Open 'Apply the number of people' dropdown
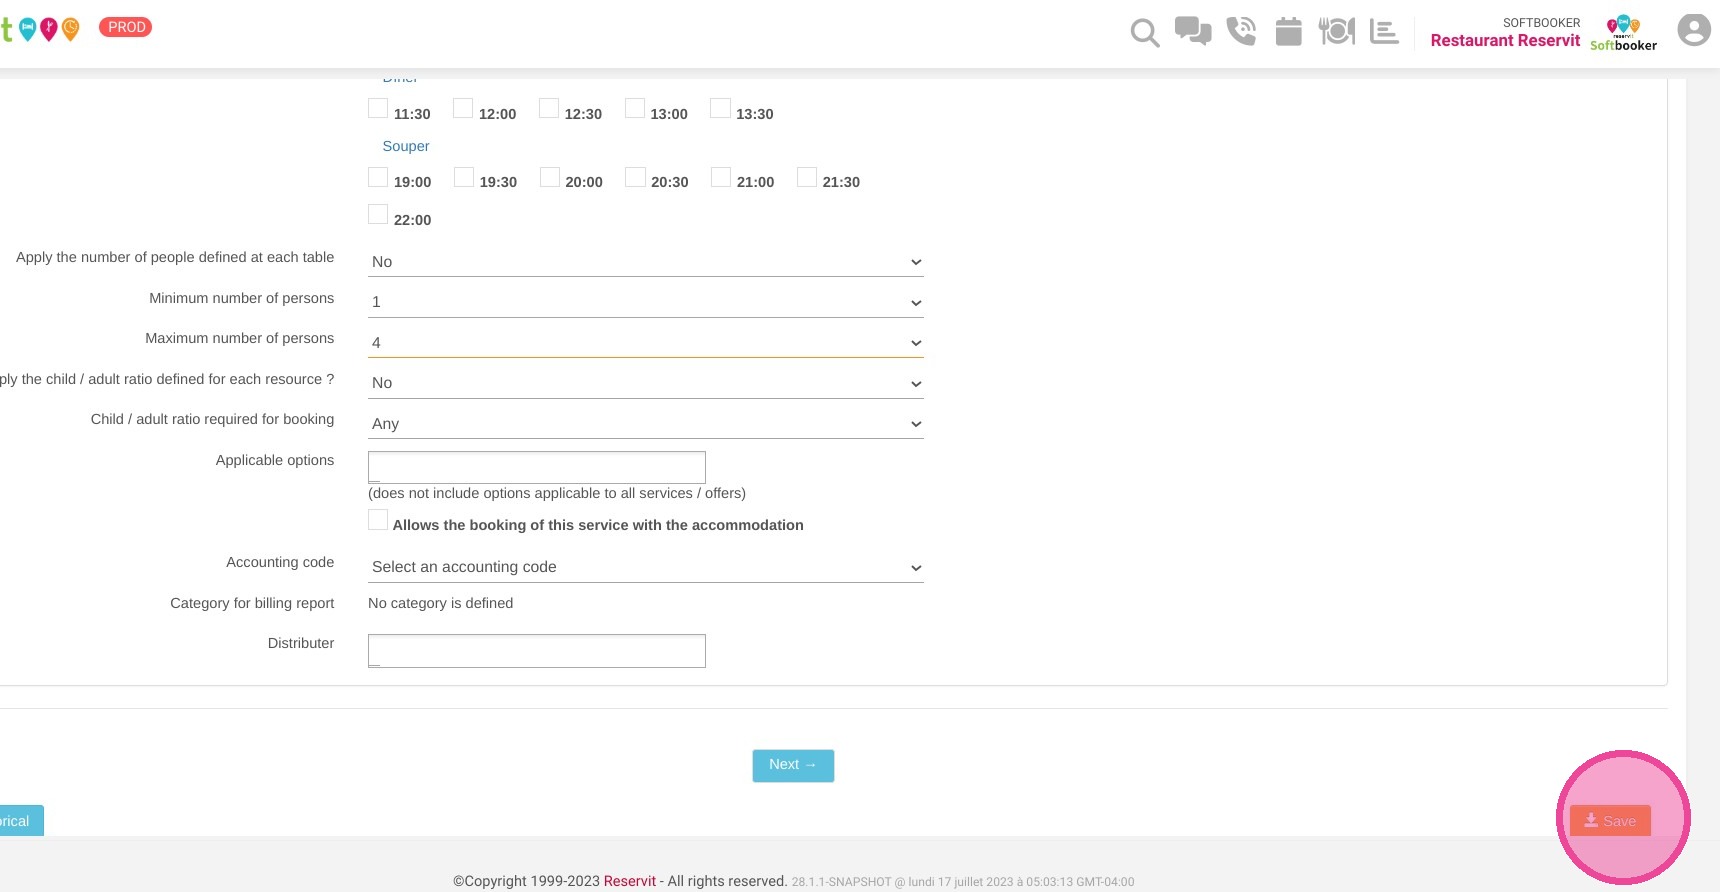1720x892 pixels. tap(645, 262)
